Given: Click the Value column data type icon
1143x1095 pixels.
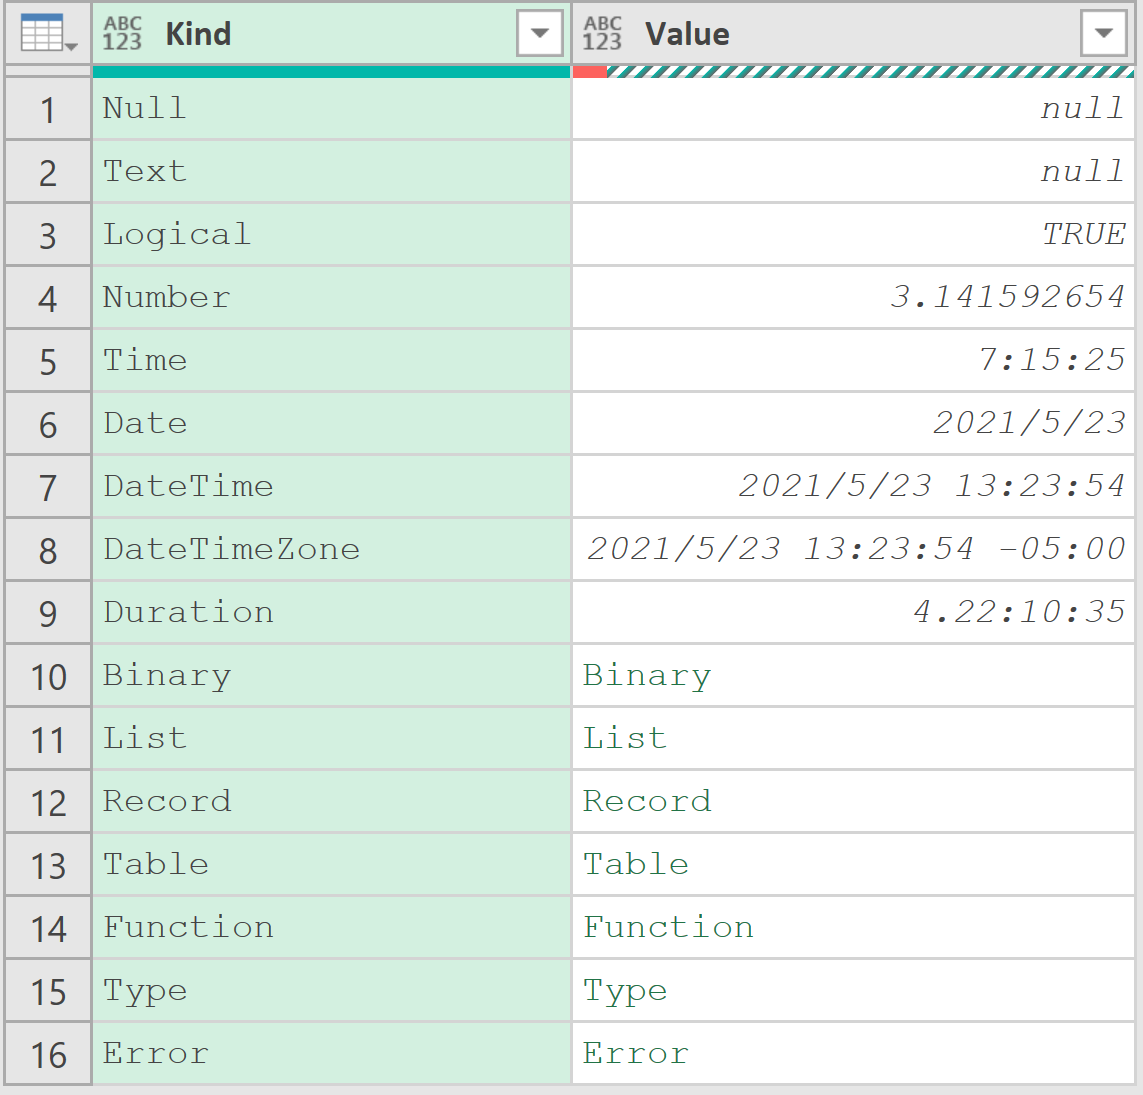Looking at the screenshot, I should 602,34.
